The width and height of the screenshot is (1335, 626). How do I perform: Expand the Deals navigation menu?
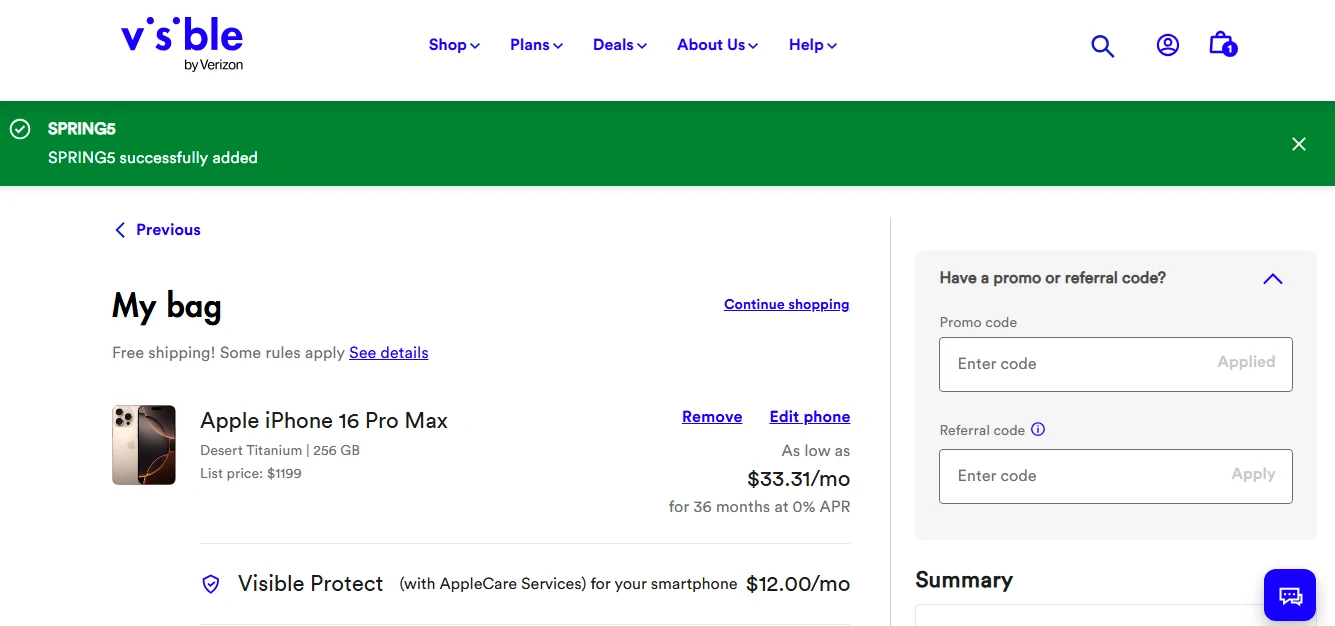pos(620,45)
